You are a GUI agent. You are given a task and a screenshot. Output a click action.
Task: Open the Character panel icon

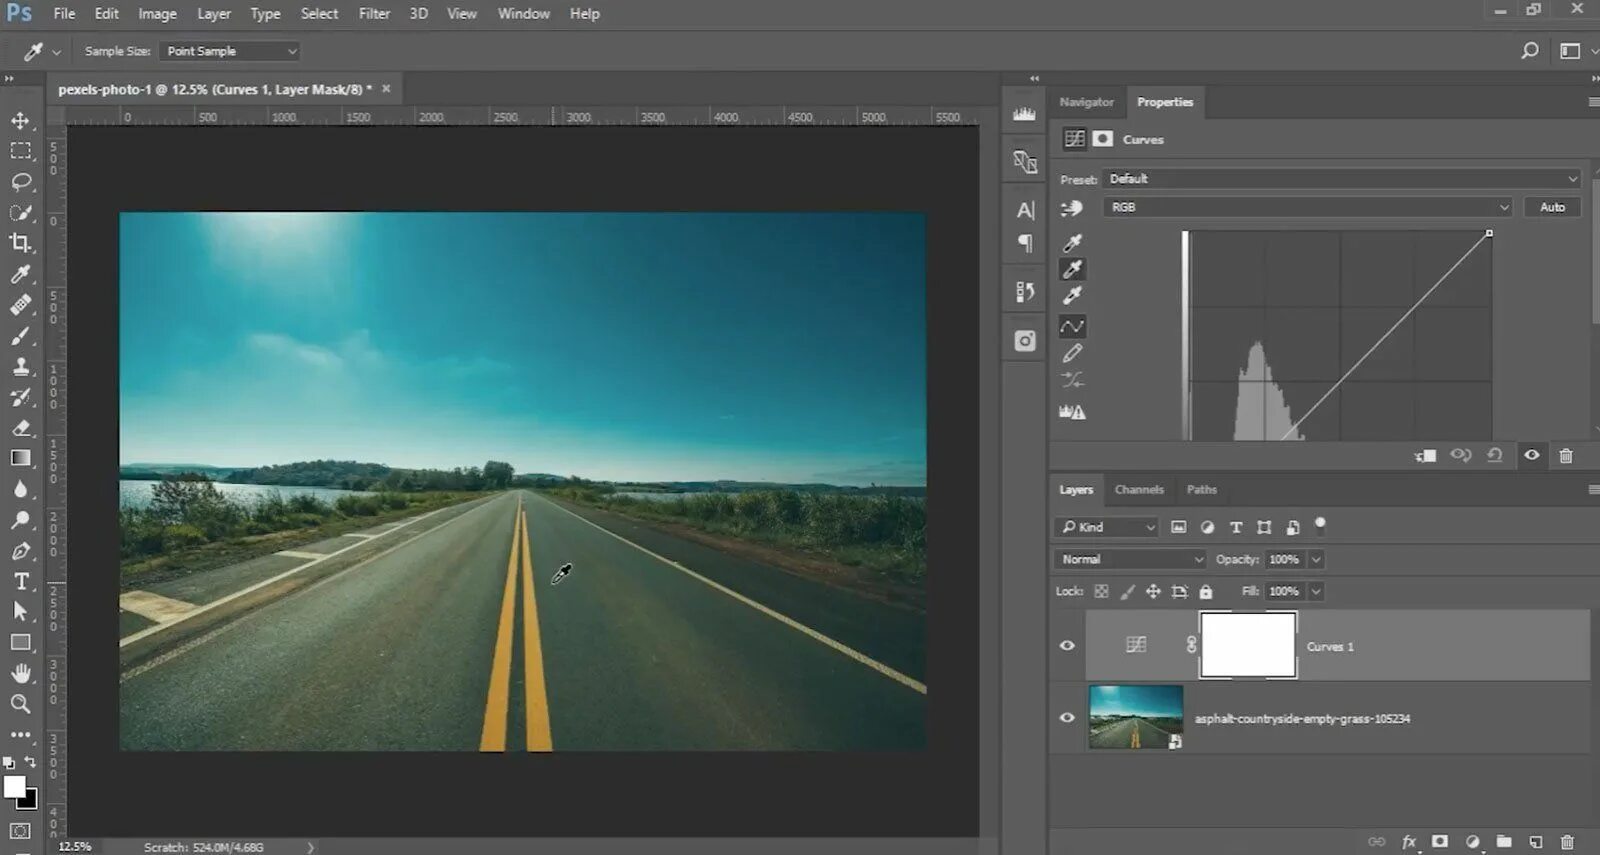coord(1025,210)
